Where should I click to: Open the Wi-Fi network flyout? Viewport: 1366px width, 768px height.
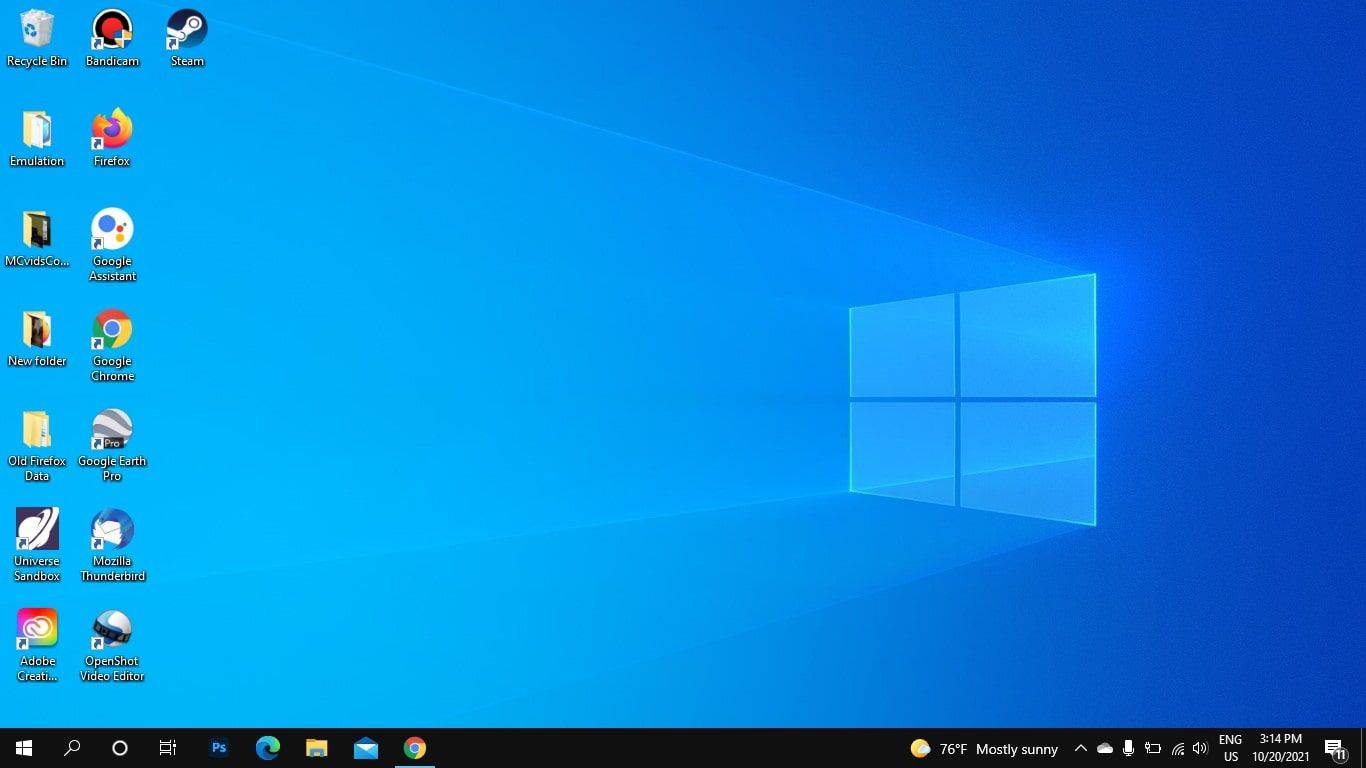(1177, 748)
